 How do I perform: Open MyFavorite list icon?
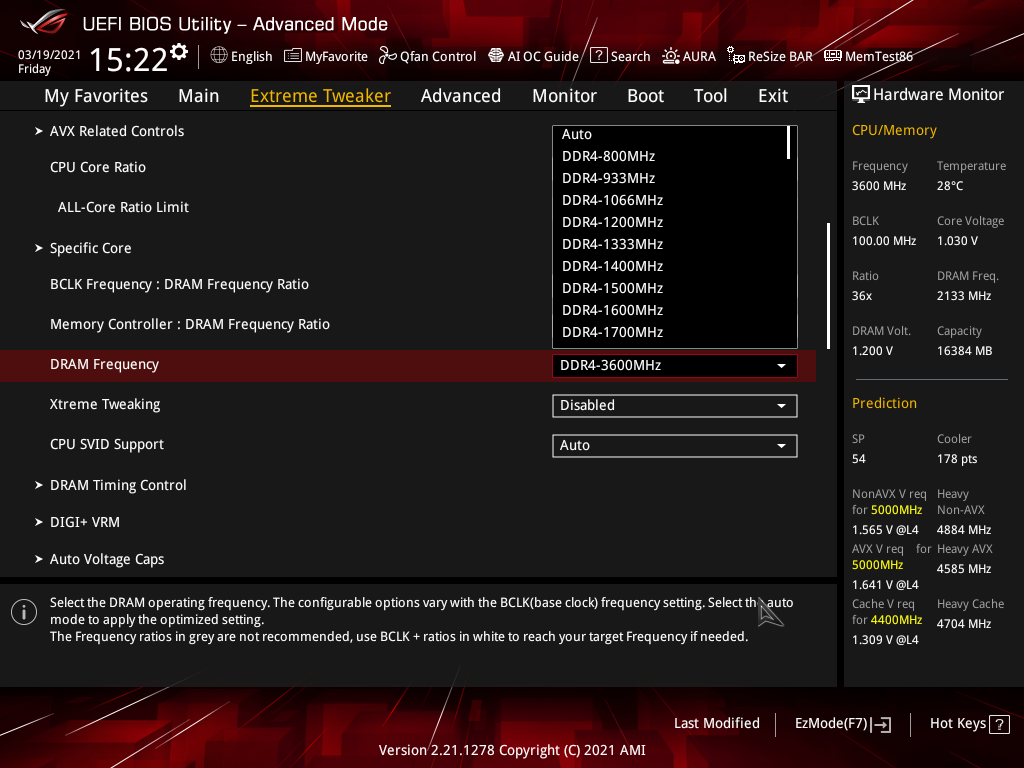[x=293, y=56]
